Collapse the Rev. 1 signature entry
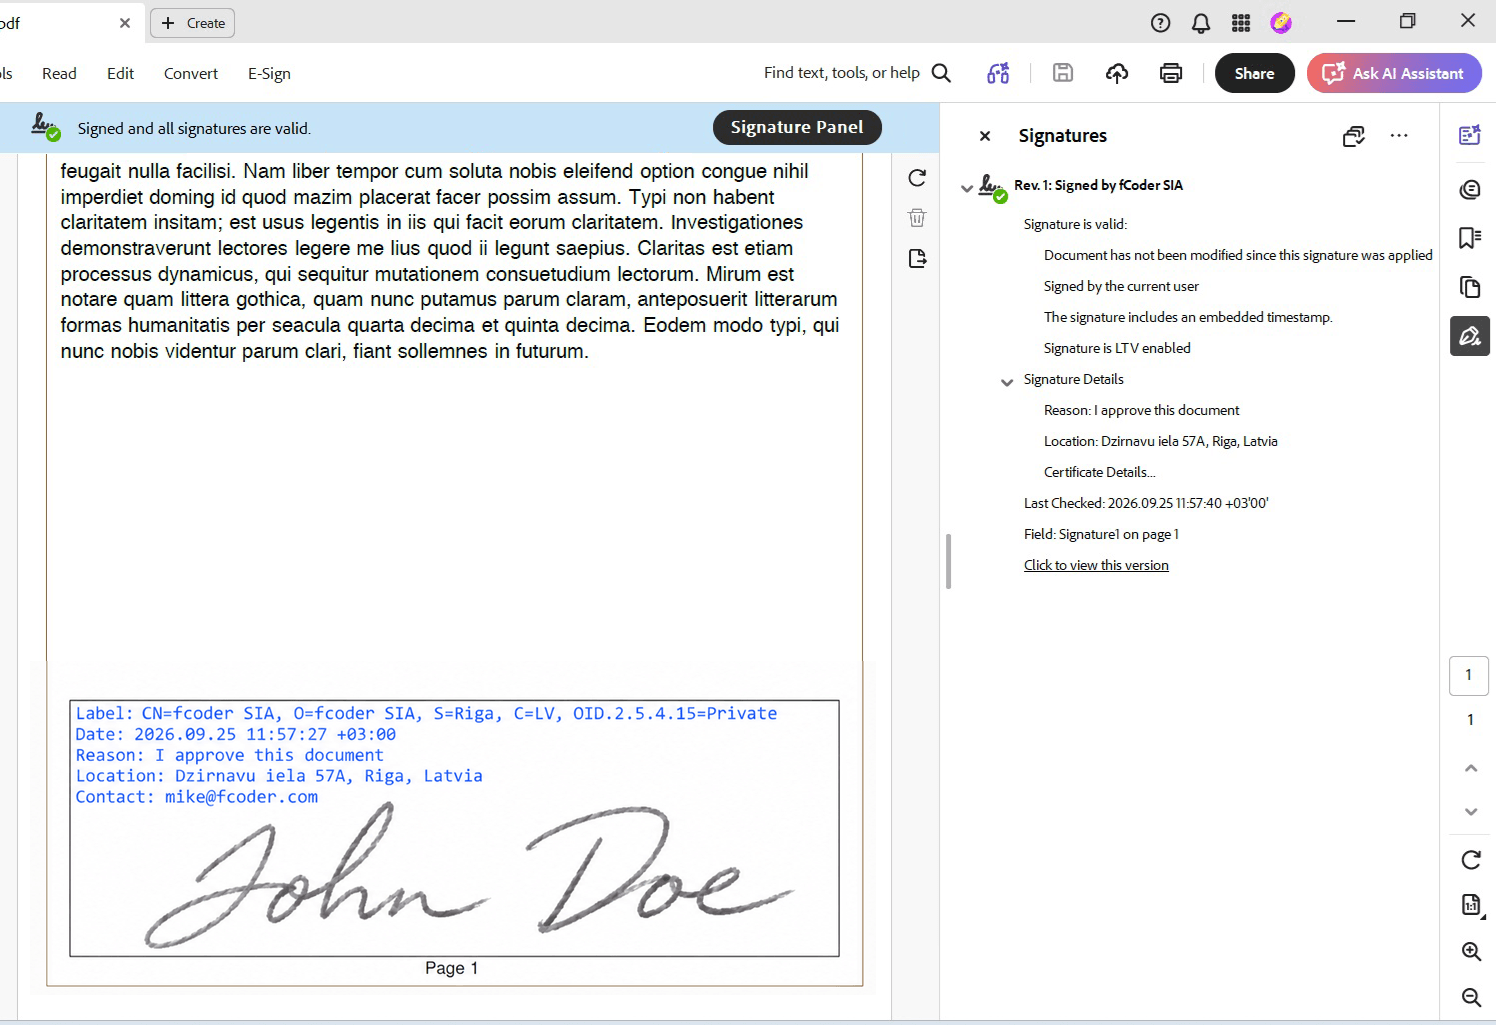Screen dimensions: 1496x1025 point(967,188)
